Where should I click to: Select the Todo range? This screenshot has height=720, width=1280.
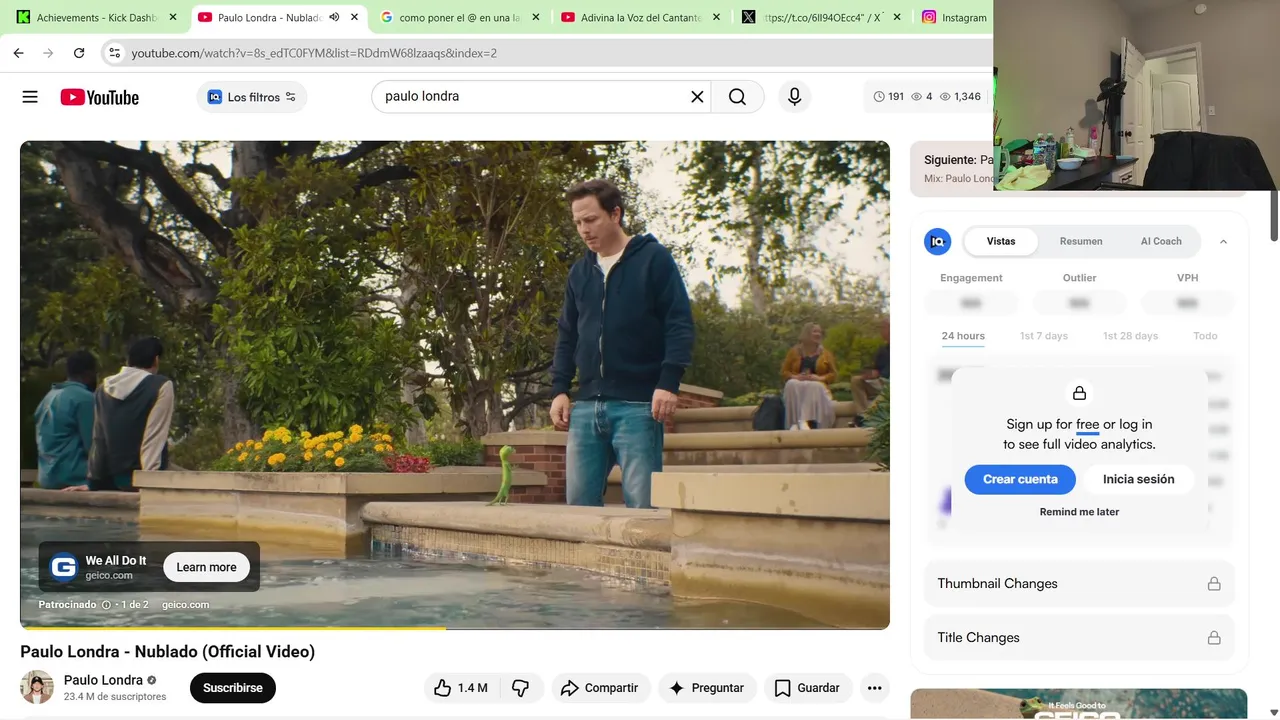(x=1205, y=336)
